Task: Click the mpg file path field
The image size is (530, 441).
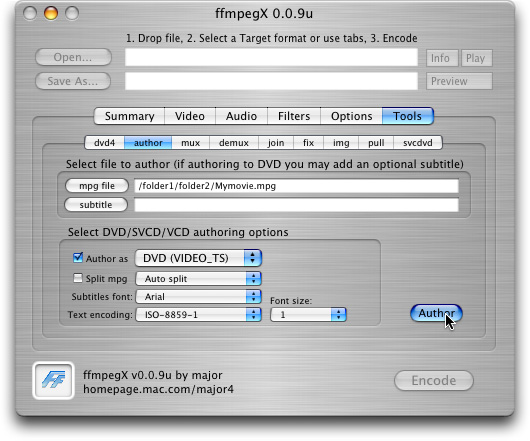Action: click(x=296, y=186)
